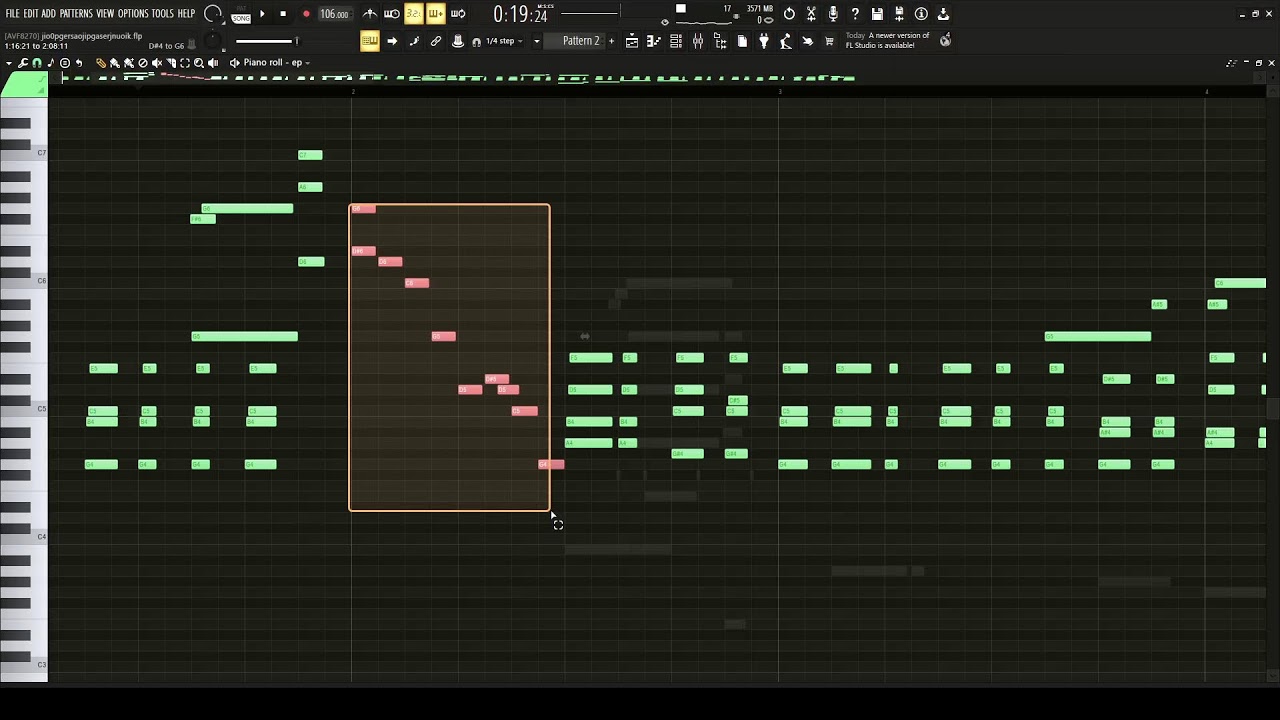This screenshot has width=1280, height=720.
Task: Open the PATTERNS menu
Action: 76,14
